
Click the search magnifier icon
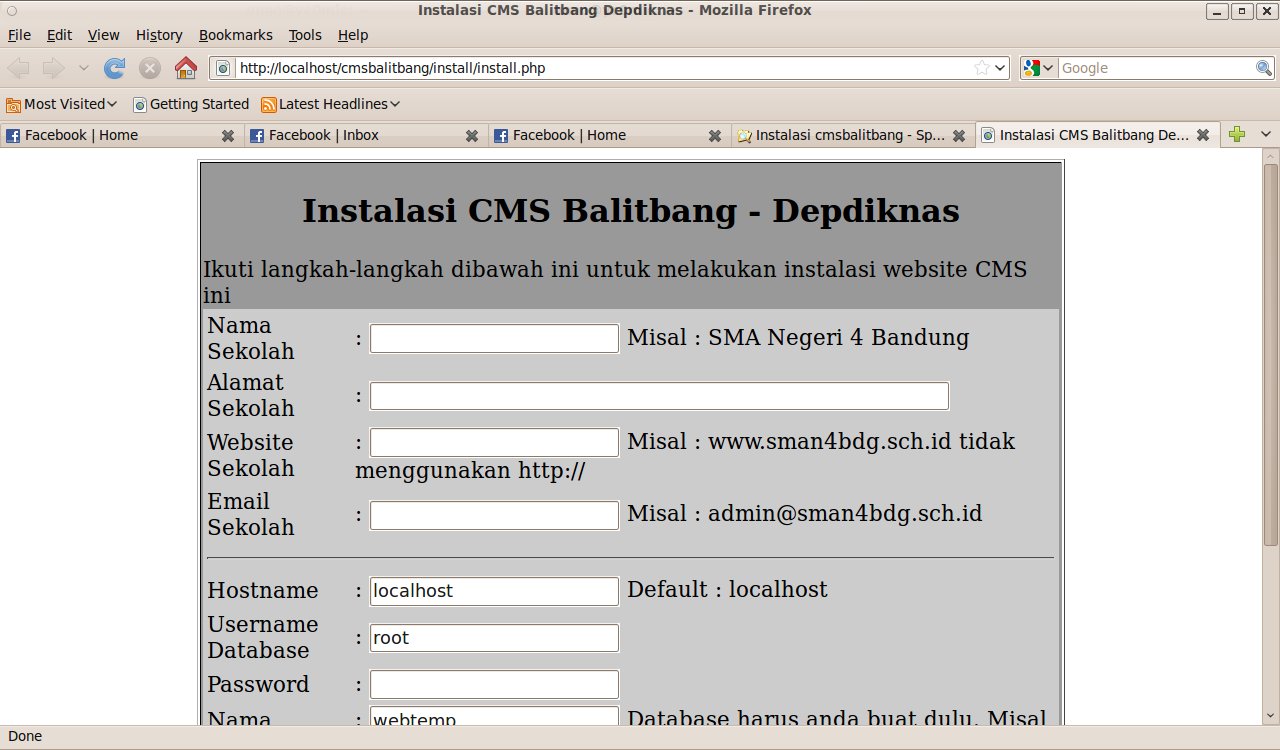tap(1264, 68)
